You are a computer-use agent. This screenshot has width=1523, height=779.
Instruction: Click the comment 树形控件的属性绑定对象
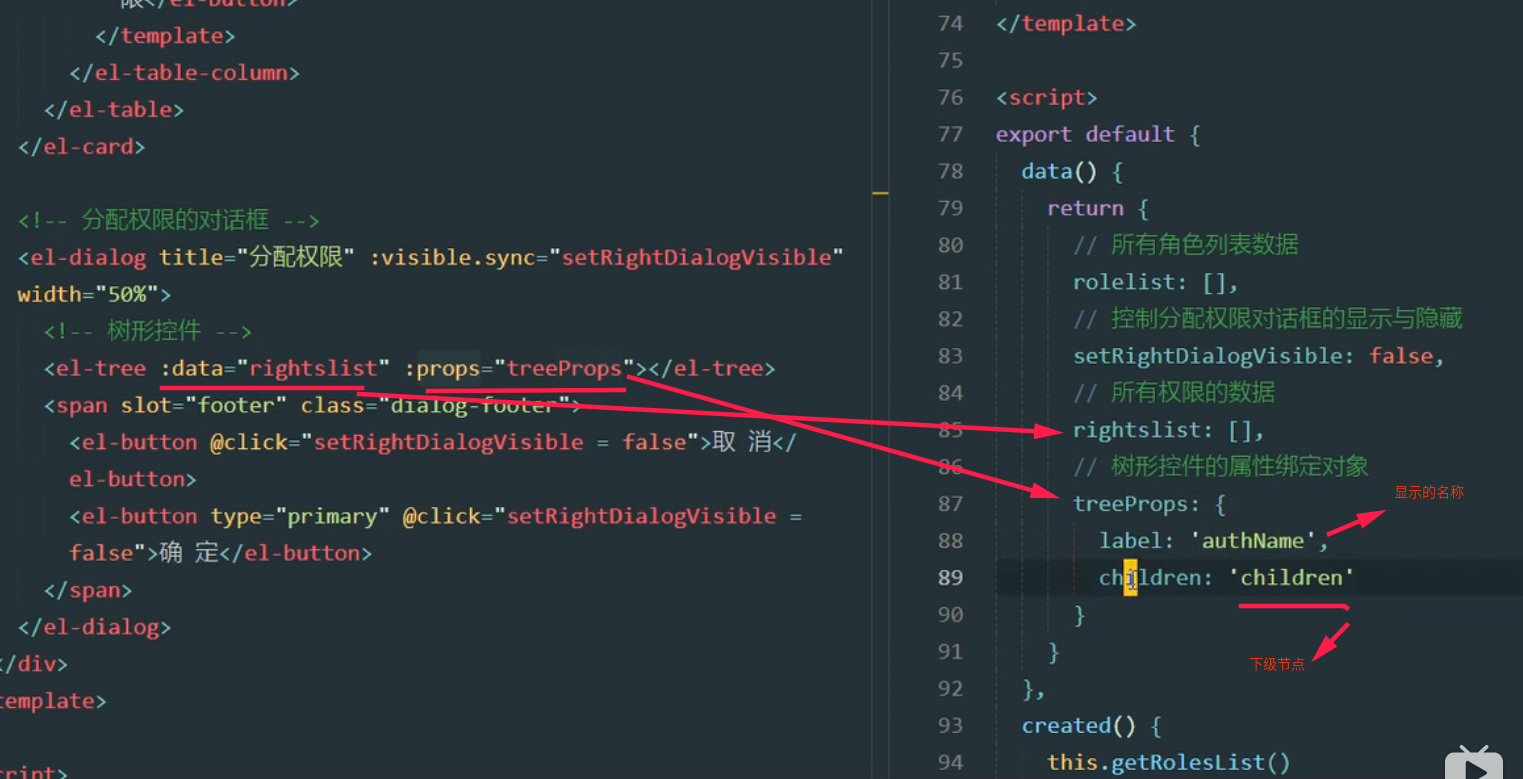1221,467
